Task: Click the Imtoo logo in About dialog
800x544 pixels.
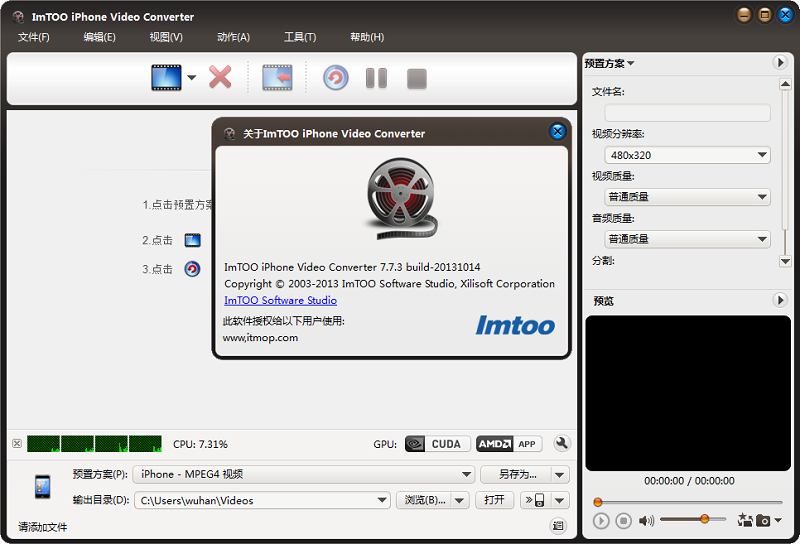Action: click(x=515, y=325)
